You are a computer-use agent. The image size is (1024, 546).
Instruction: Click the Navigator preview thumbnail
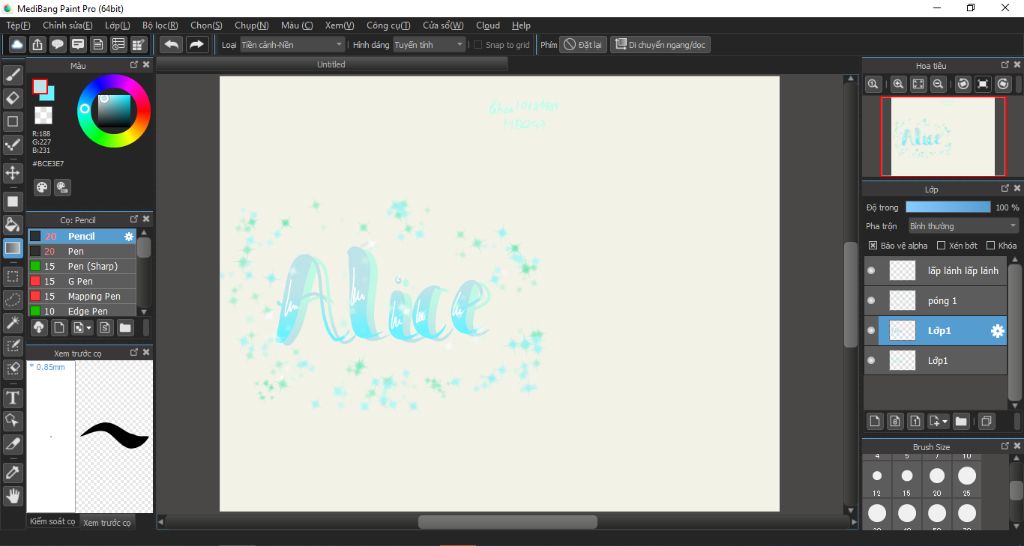coord(943,136)
